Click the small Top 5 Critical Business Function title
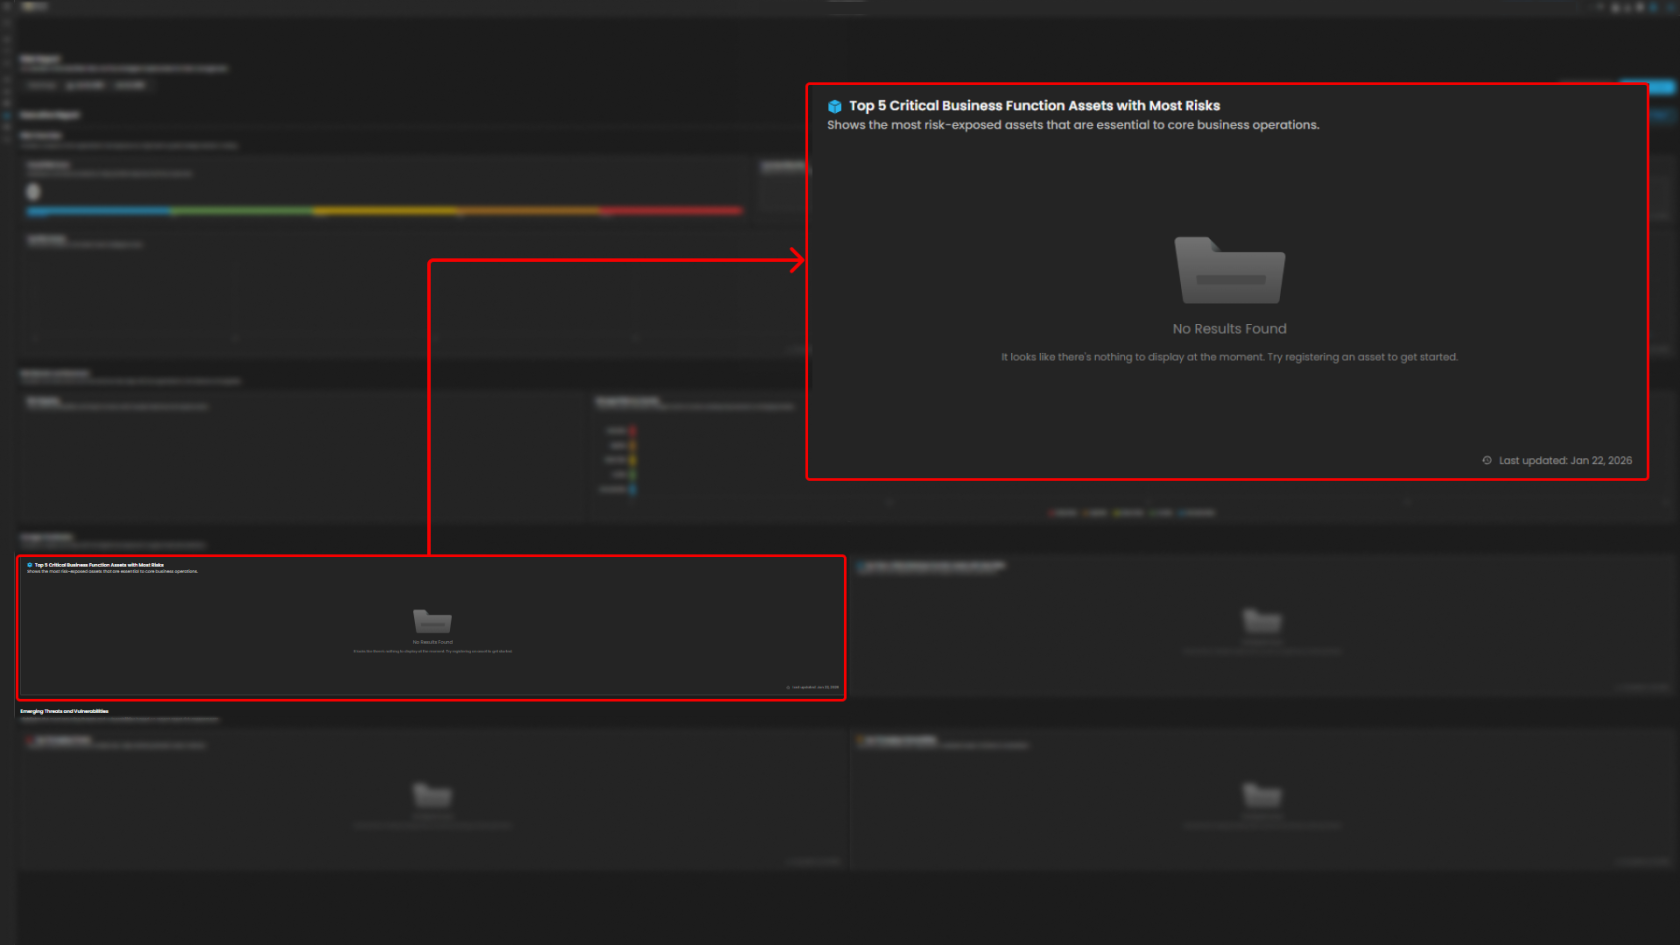The width and height of the screenshot is (1680, 945). pos(99,565)
